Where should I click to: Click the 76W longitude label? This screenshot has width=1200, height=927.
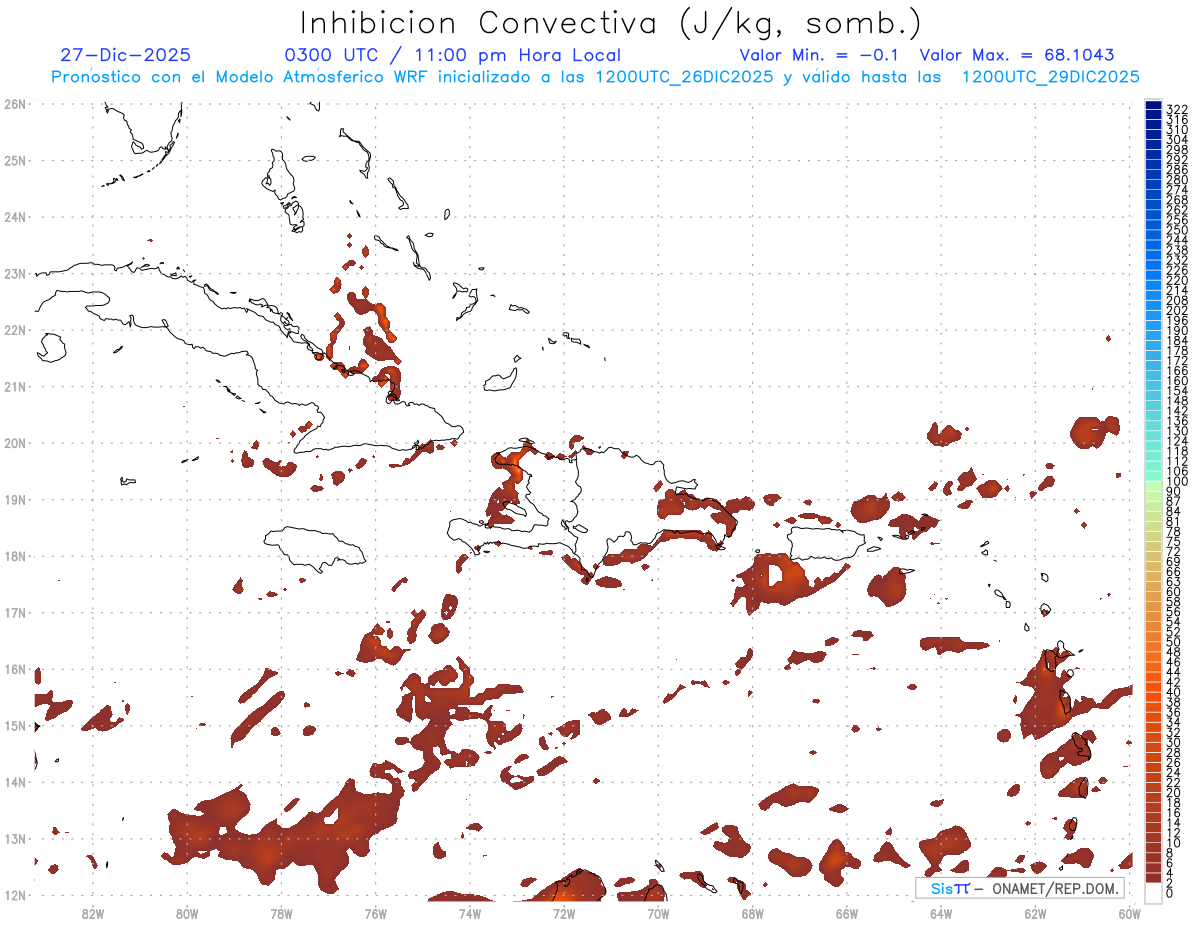375,912
